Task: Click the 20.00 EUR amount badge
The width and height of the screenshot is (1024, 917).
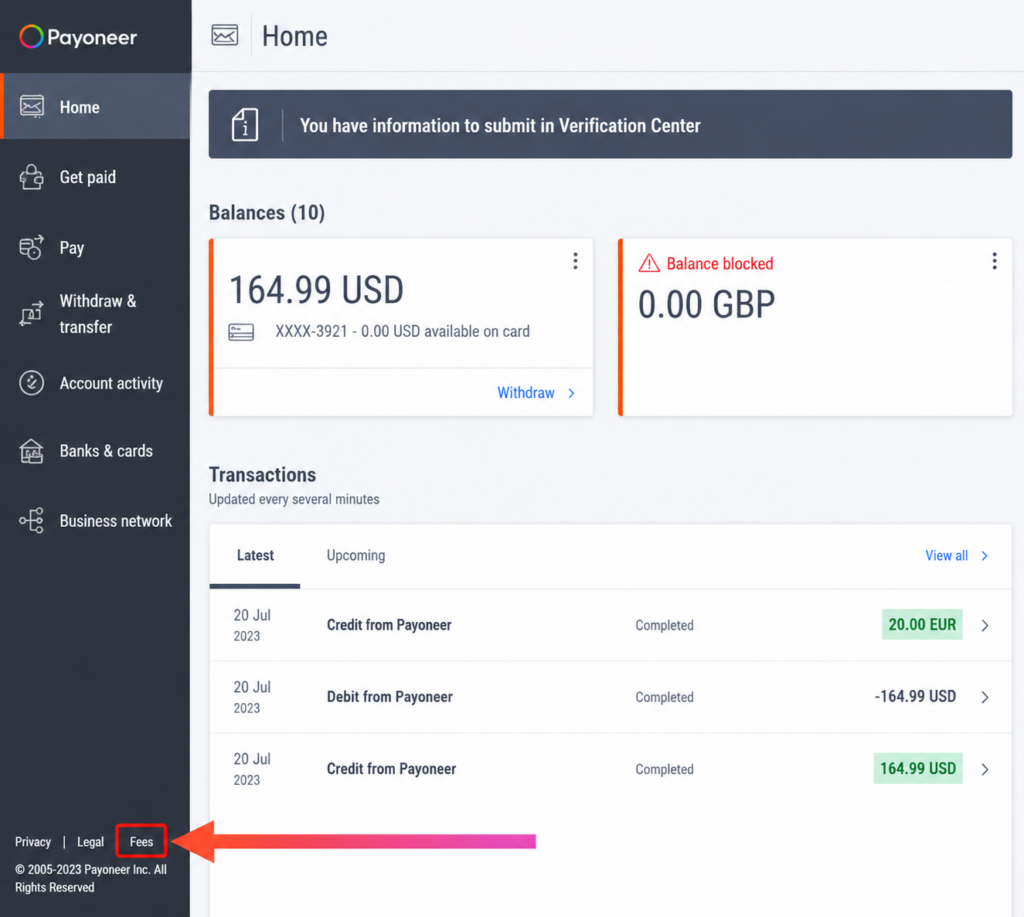Action: [x=922, y=624]
